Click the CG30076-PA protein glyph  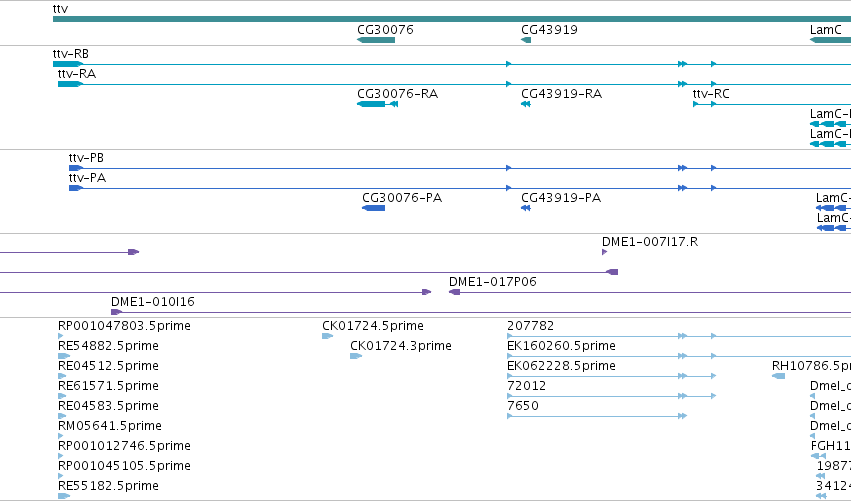[373, 208]
